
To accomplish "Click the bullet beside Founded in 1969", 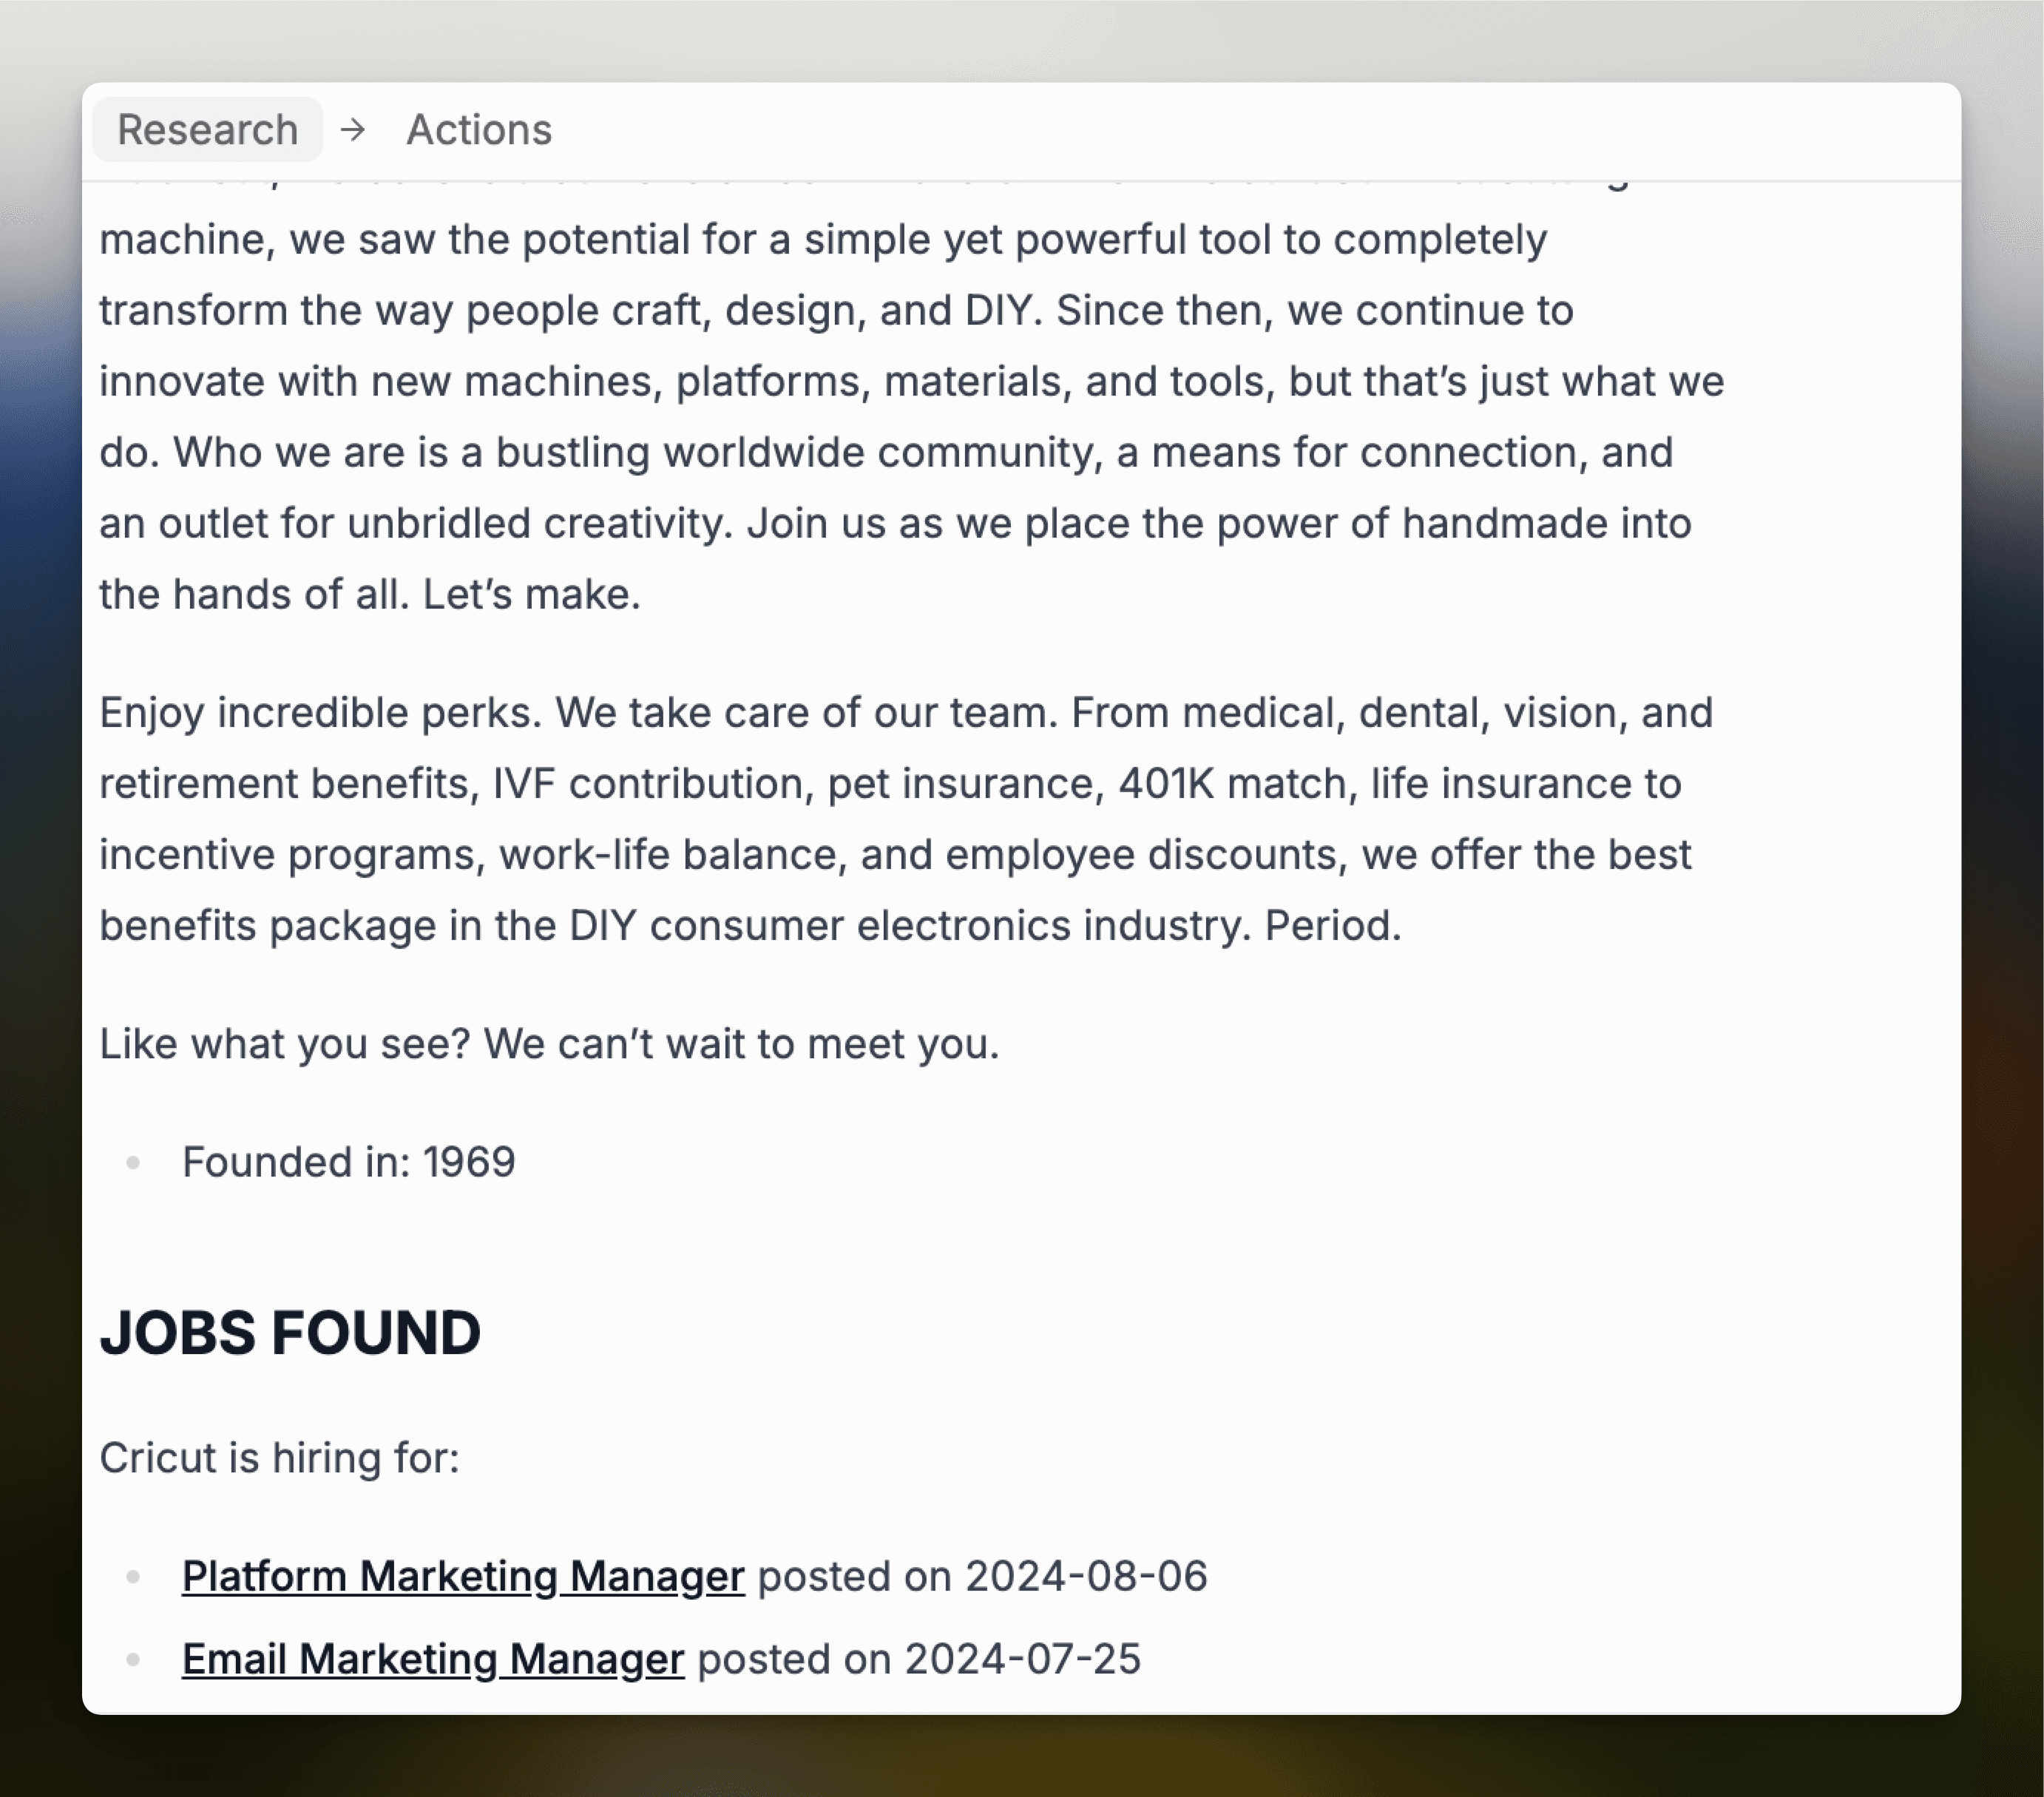I will 133,1162.
